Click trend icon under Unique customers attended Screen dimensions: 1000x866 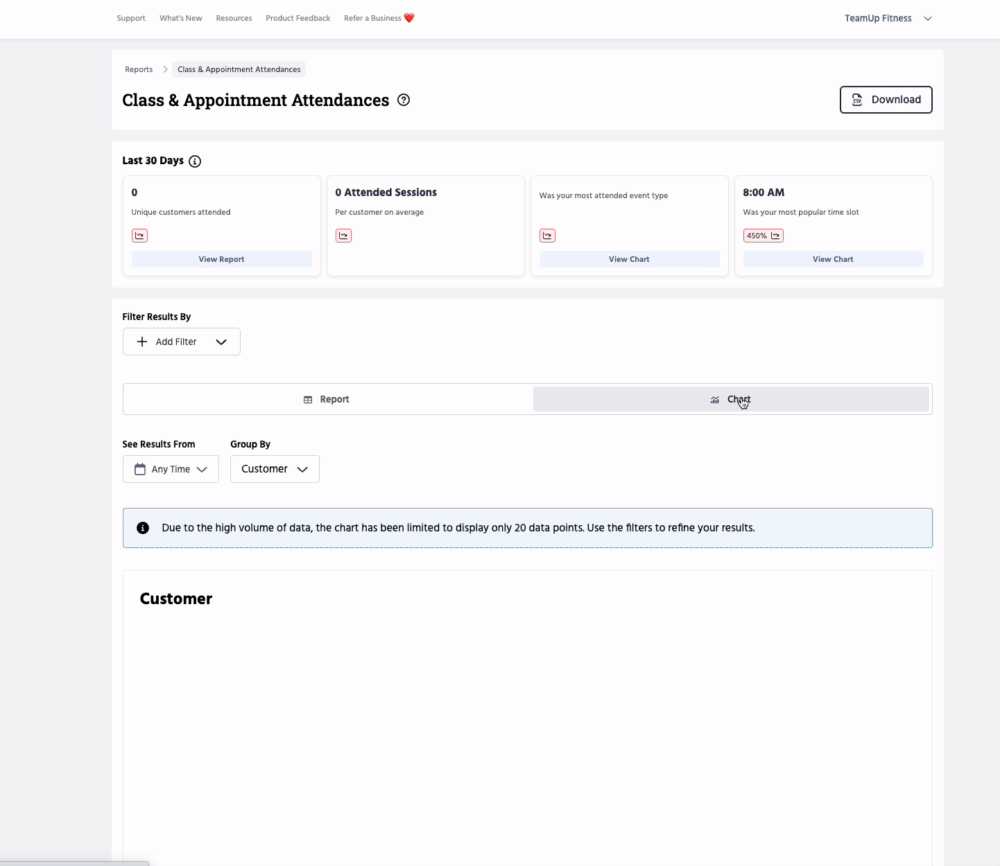tap(140, 236)
